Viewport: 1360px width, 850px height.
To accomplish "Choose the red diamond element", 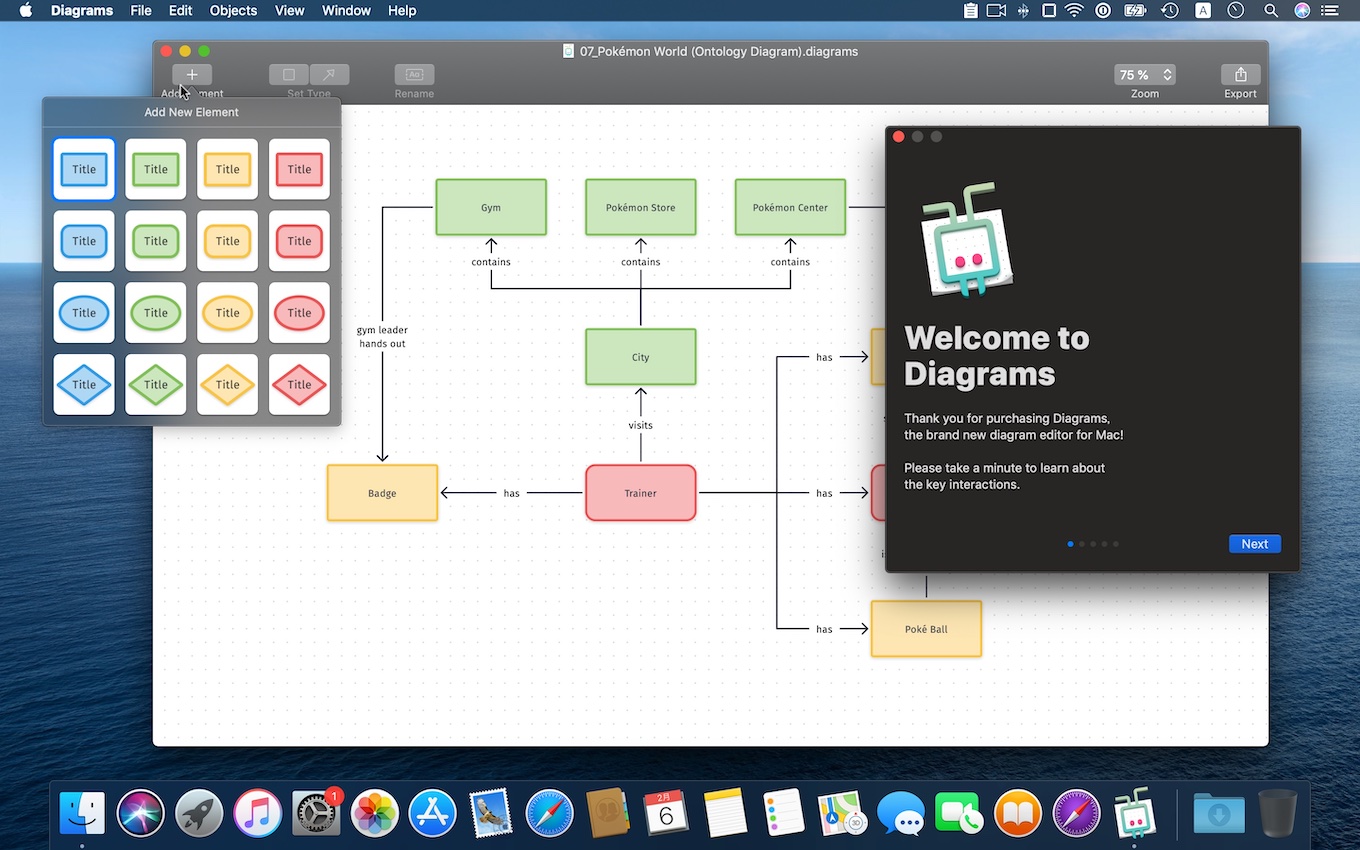I will (x=300, y=385).
